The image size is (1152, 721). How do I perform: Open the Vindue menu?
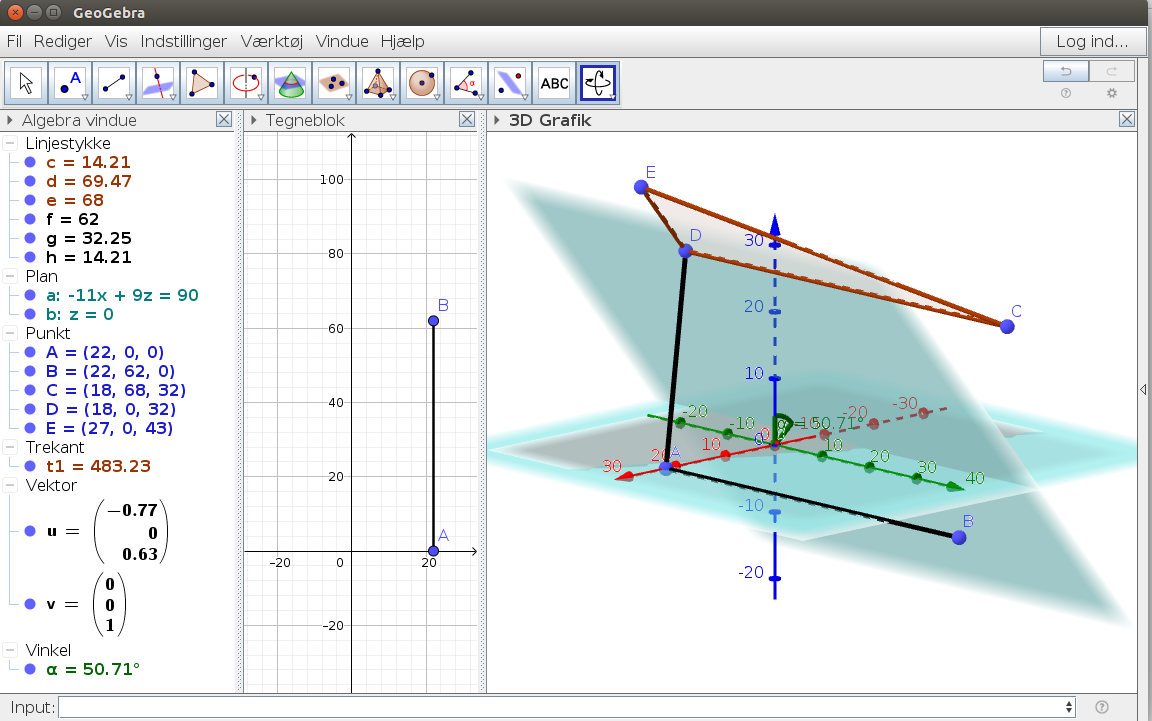[x=342, y=41]
